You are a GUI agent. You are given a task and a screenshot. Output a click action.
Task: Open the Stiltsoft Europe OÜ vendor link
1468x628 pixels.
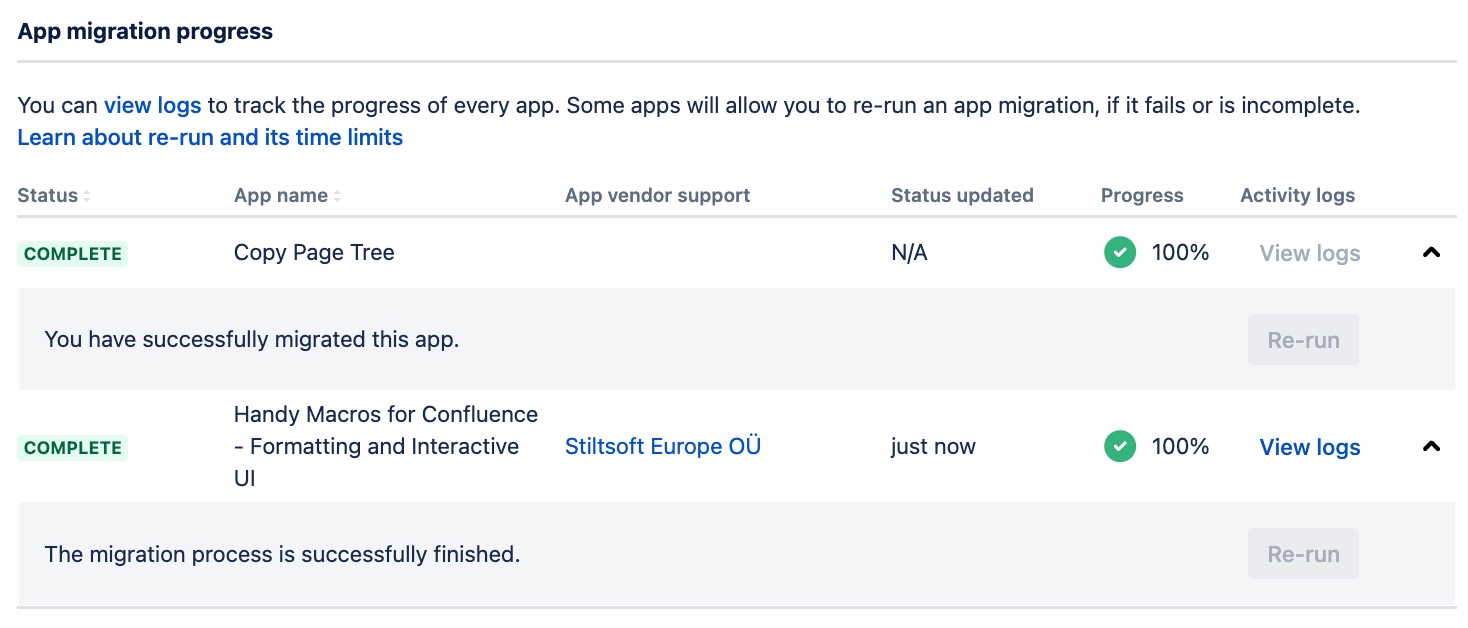[x=663, y=447]
